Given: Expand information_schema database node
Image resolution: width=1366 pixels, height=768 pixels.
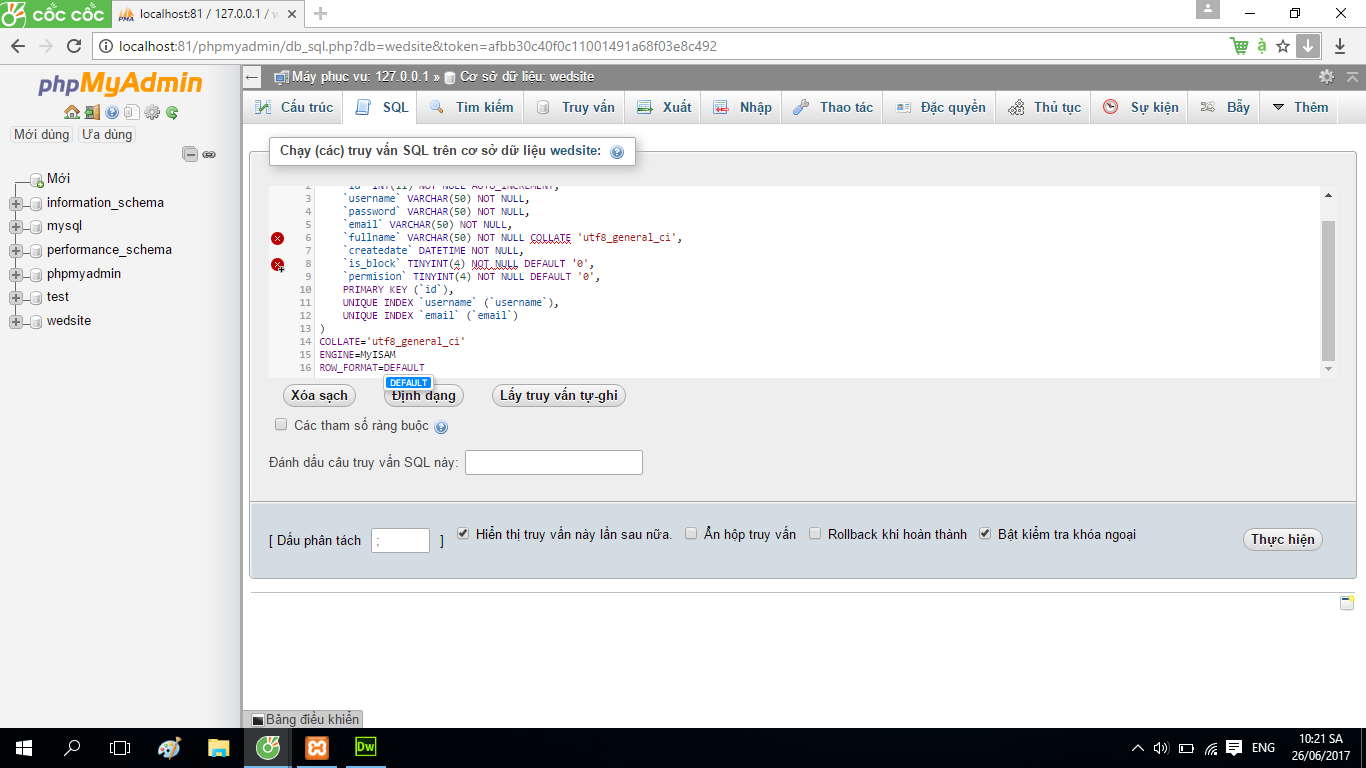Looking at the screenshot, I should coord(16,203).
